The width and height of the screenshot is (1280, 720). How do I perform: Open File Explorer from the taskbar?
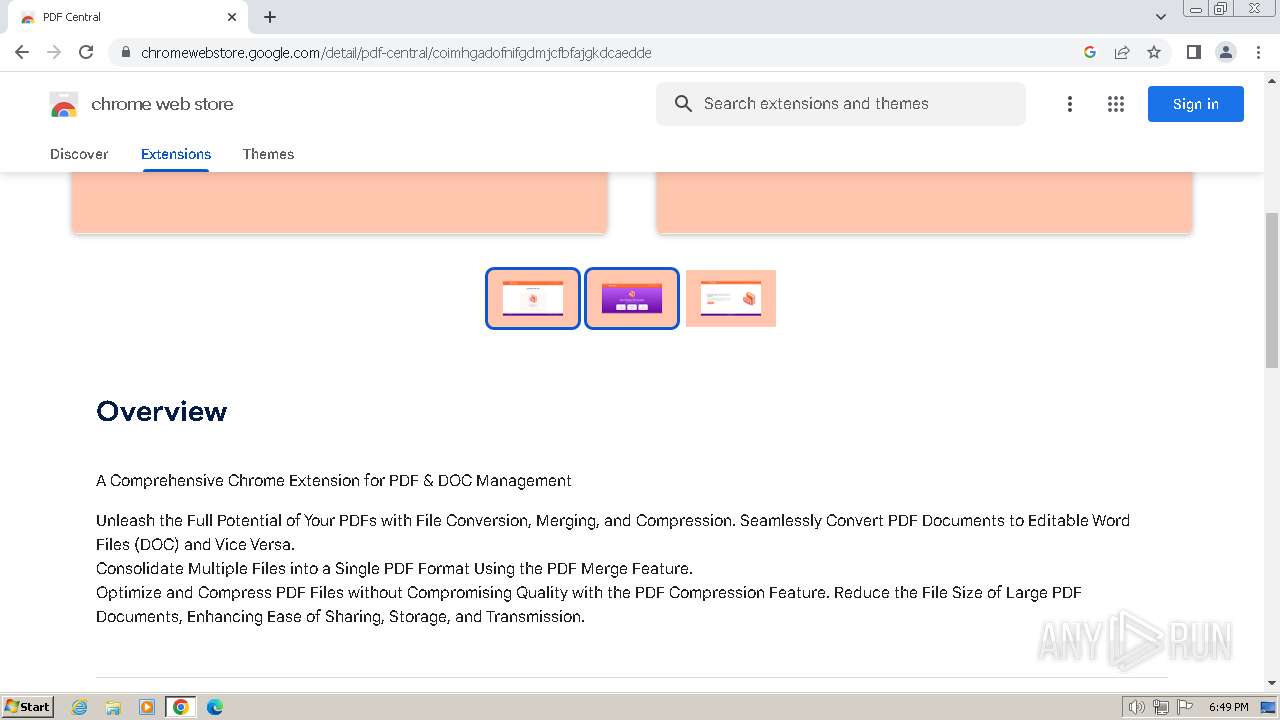coord(113,707)
